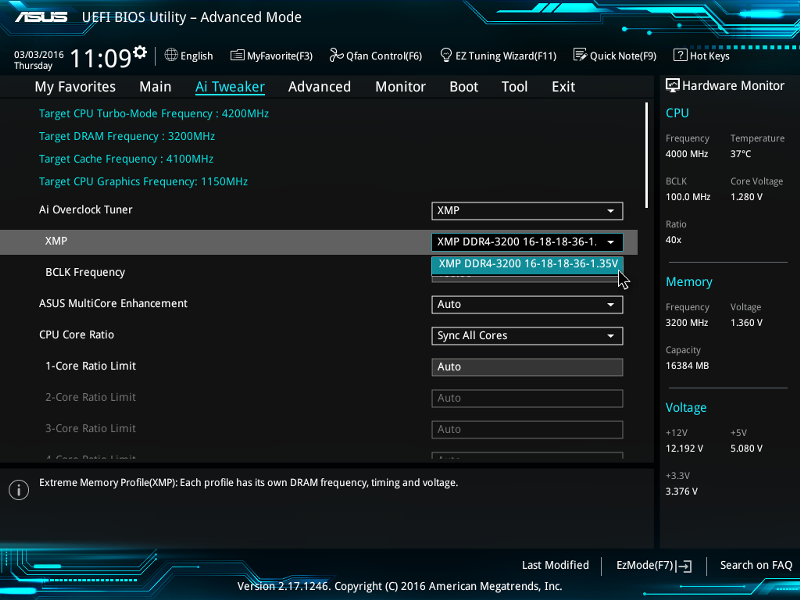Viewport: 800px width, 600px height.
Task: Open the Ai Overclock Tuner dropdown
Action: (527, 211)
